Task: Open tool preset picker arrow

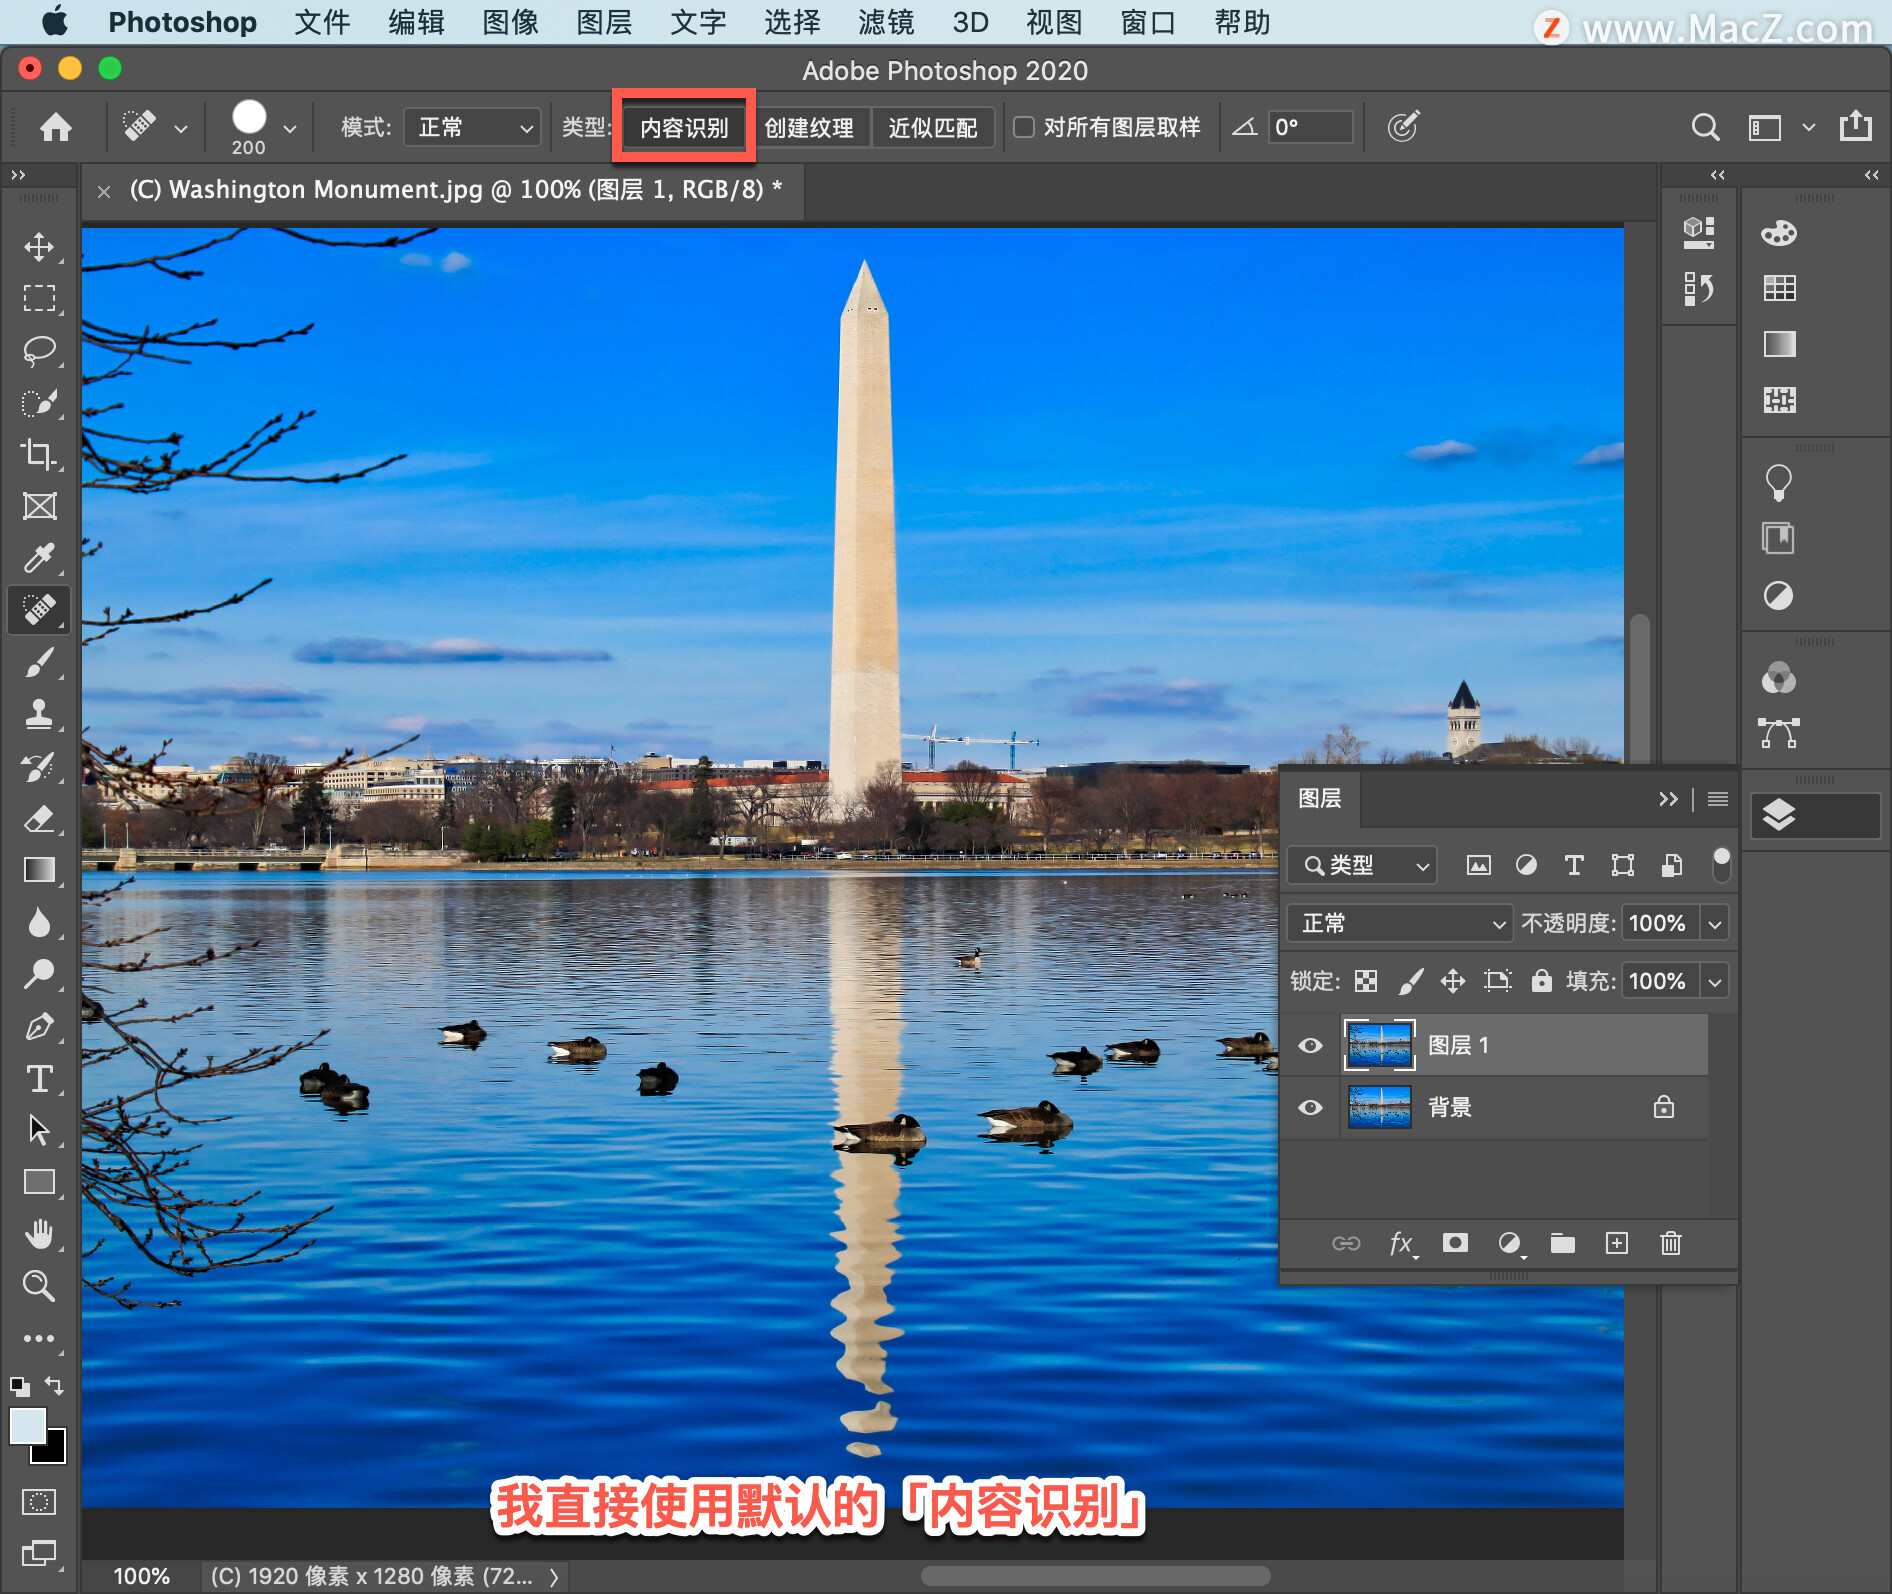Action: click(x=181, y=128)
